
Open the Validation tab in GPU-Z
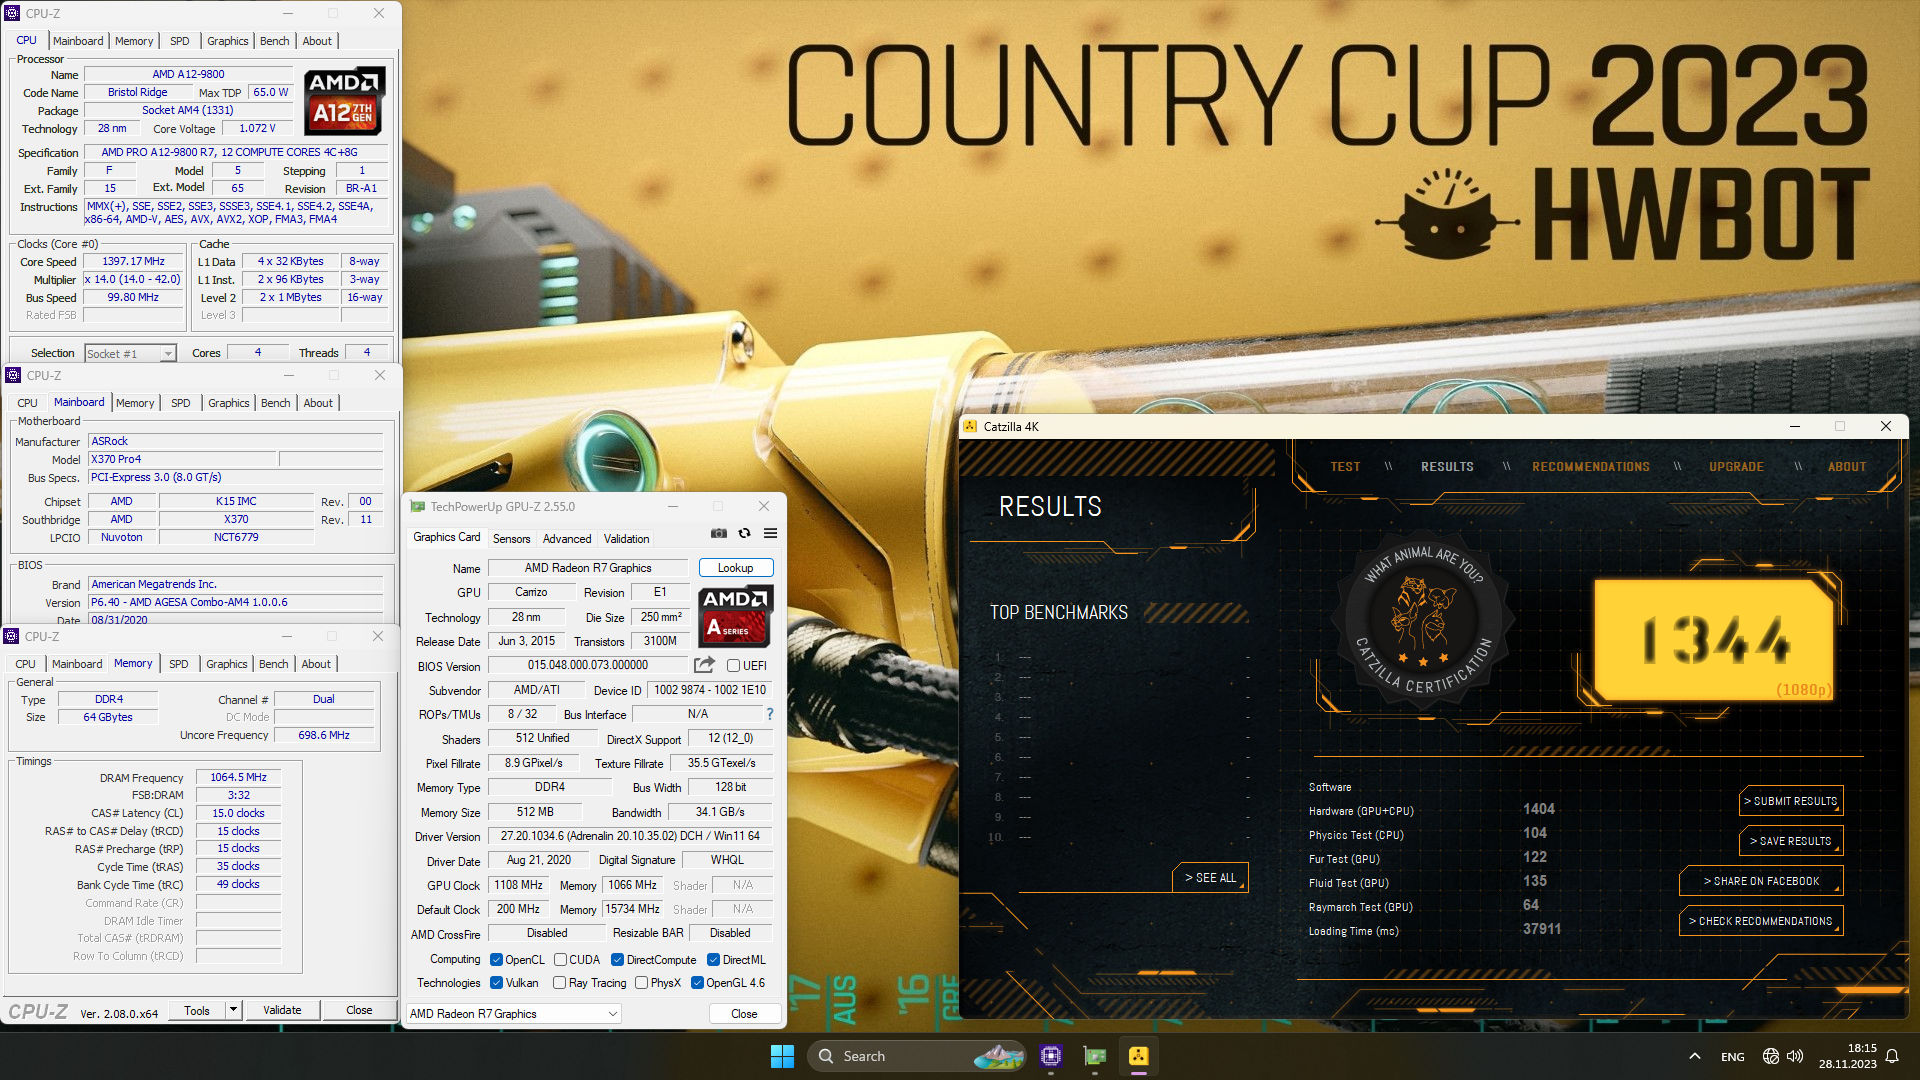(x=626, y=539)
